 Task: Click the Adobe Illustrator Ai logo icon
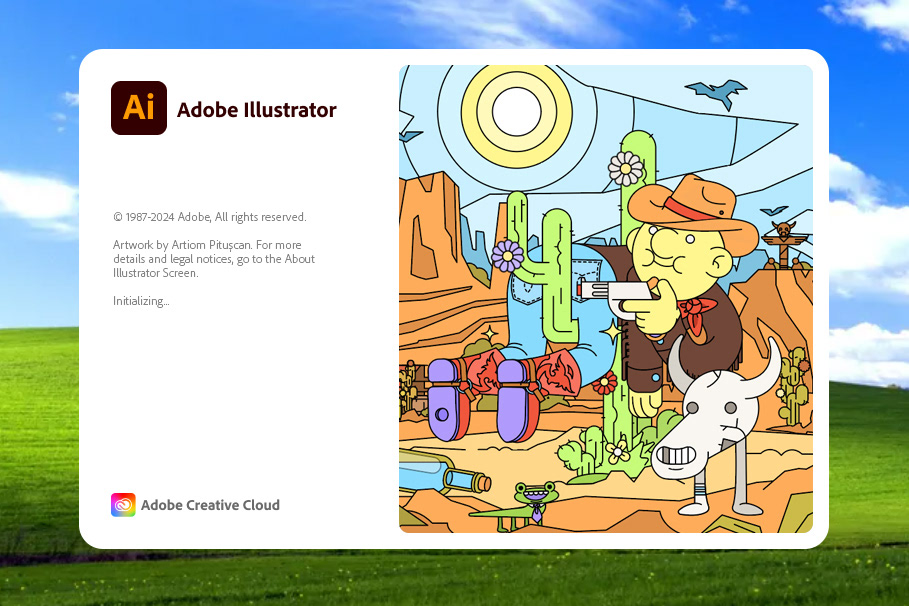click(x=139, y=108)
